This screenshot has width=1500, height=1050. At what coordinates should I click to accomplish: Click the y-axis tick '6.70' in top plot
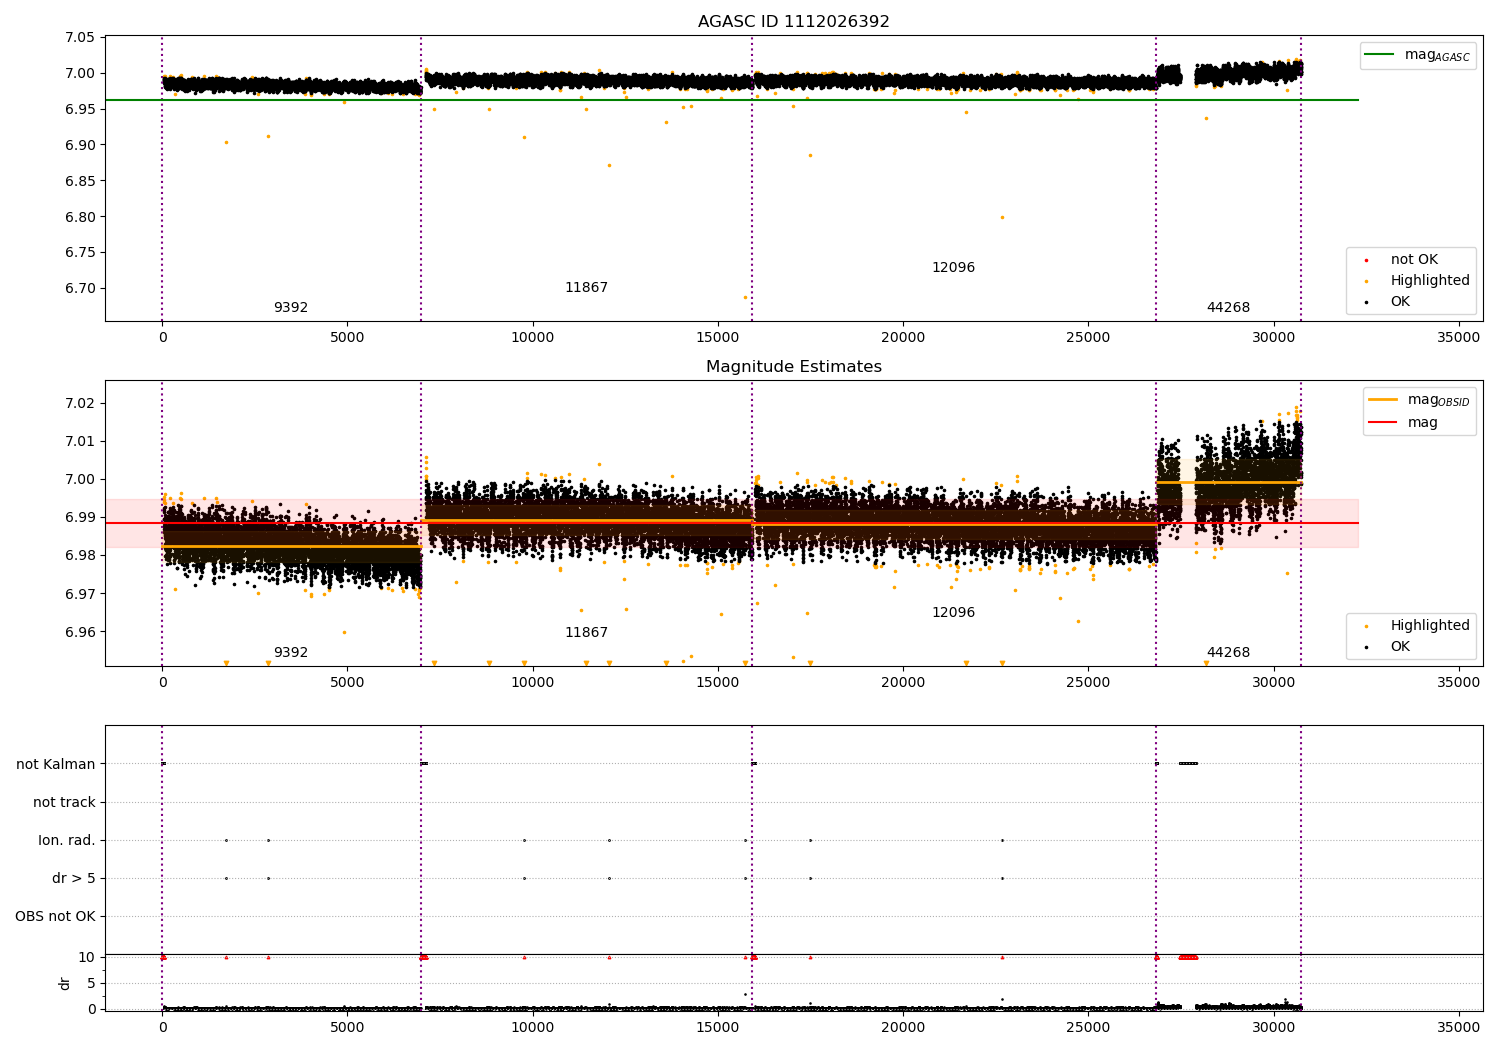(81, 289)
